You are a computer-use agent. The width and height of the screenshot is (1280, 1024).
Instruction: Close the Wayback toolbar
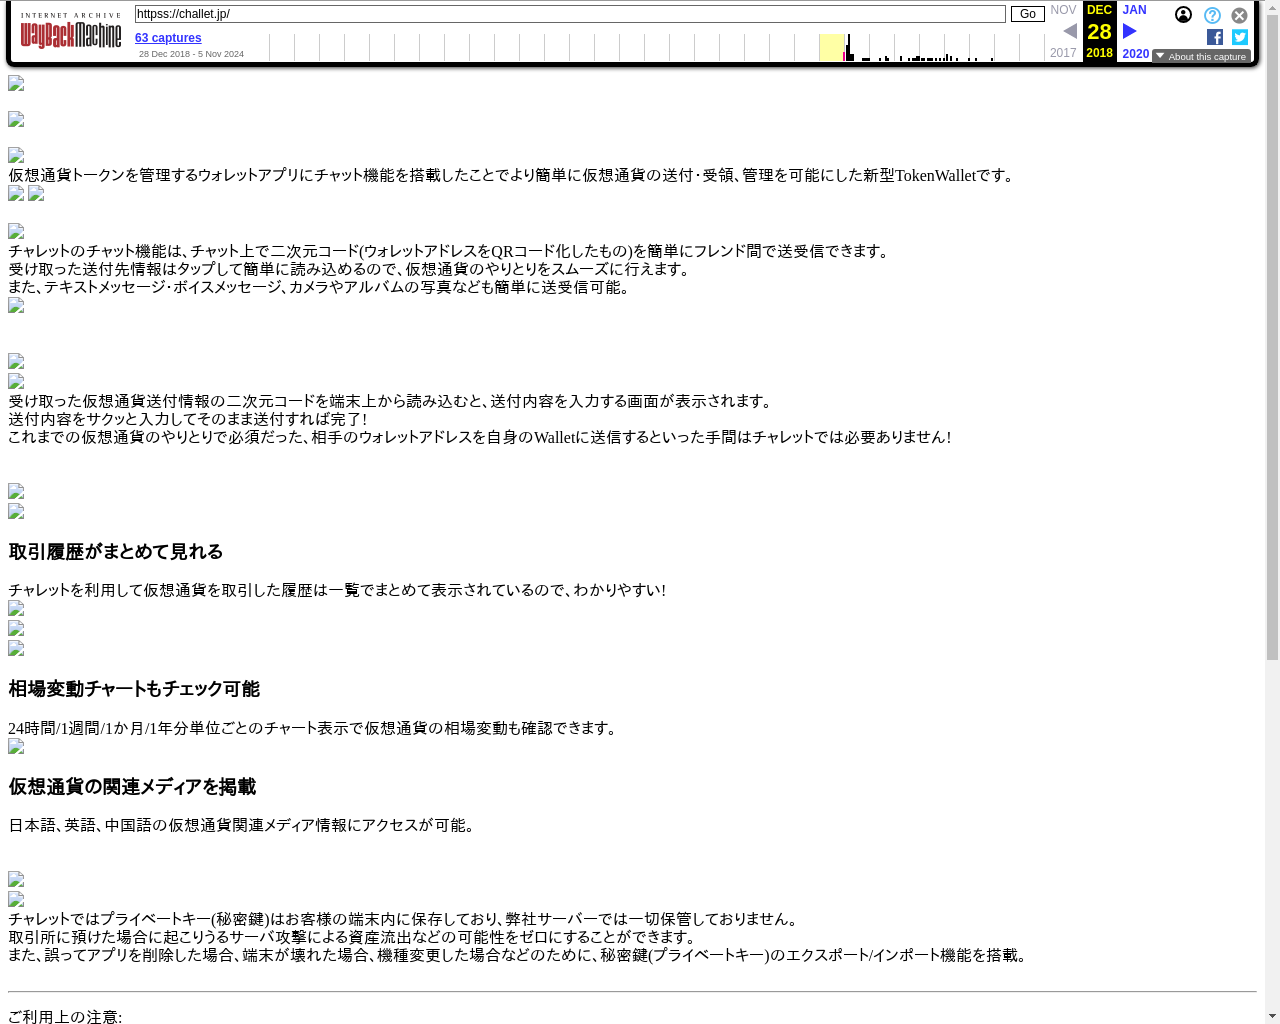[x=1239, y=16]
